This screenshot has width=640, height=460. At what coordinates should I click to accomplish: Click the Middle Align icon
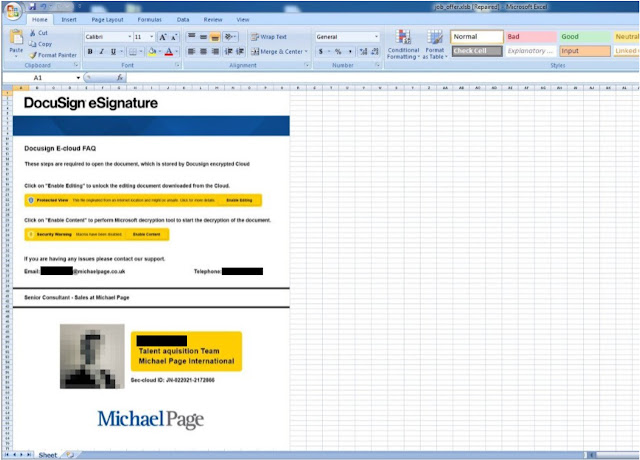coord(203,37)
